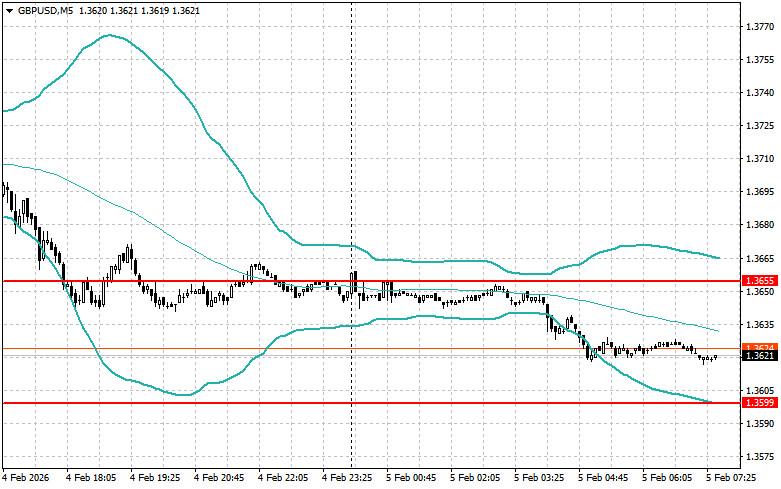Select the 1.3590 price axis value
Viewport: 781px width, 489px height.
(760, 424)
